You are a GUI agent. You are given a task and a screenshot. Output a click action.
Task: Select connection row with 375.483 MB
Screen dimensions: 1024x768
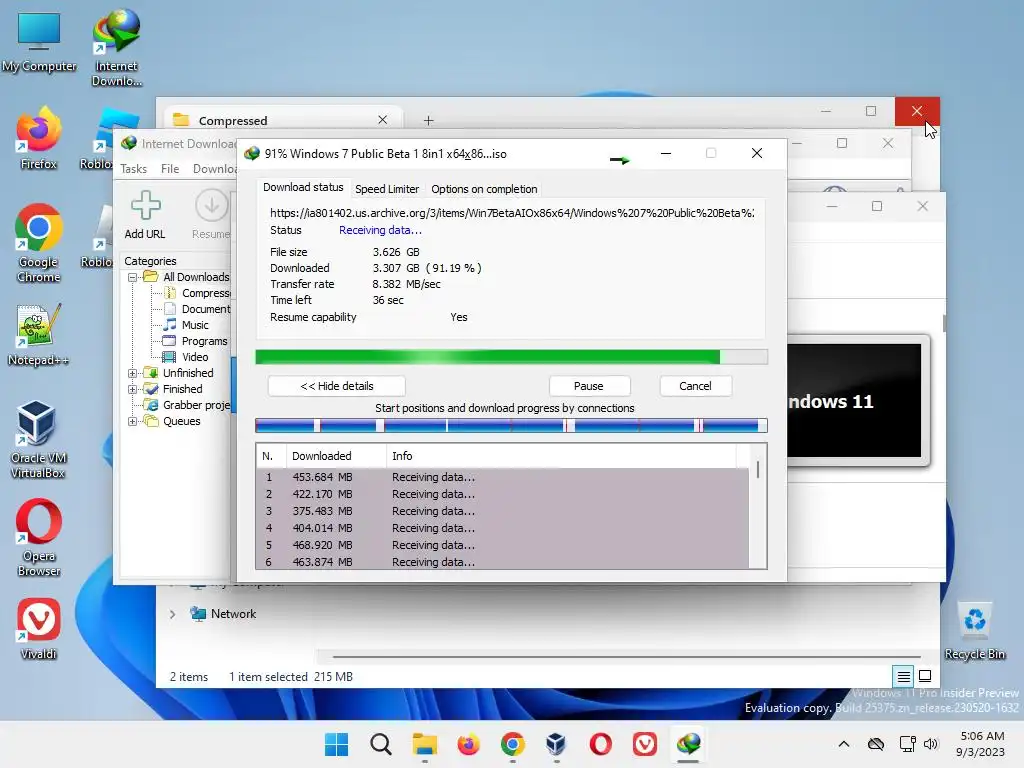coord(503,511)
